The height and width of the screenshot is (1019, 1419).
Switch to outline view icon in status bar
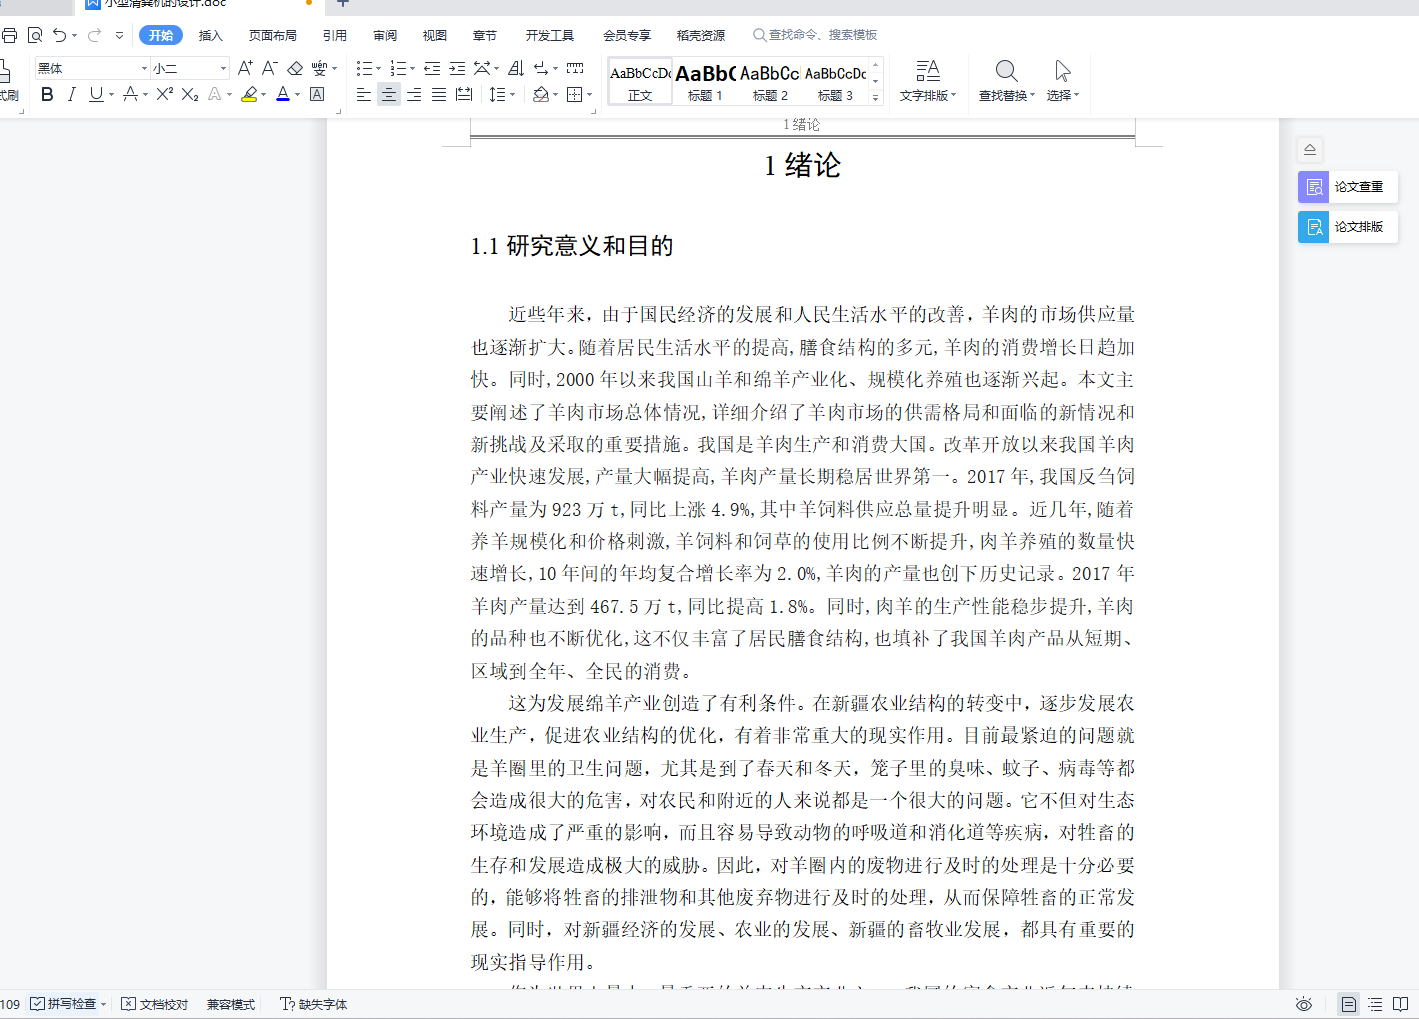click(x=1375, y=1004)
